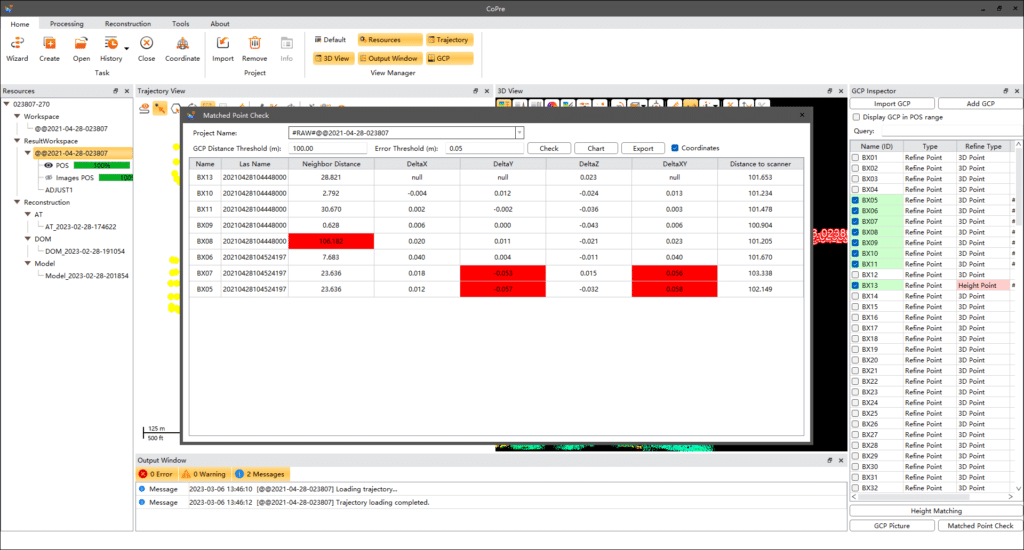The image size is (1024, 550).
Task: Enable Display GCP in POS range
Action: [x=855, y=117]
